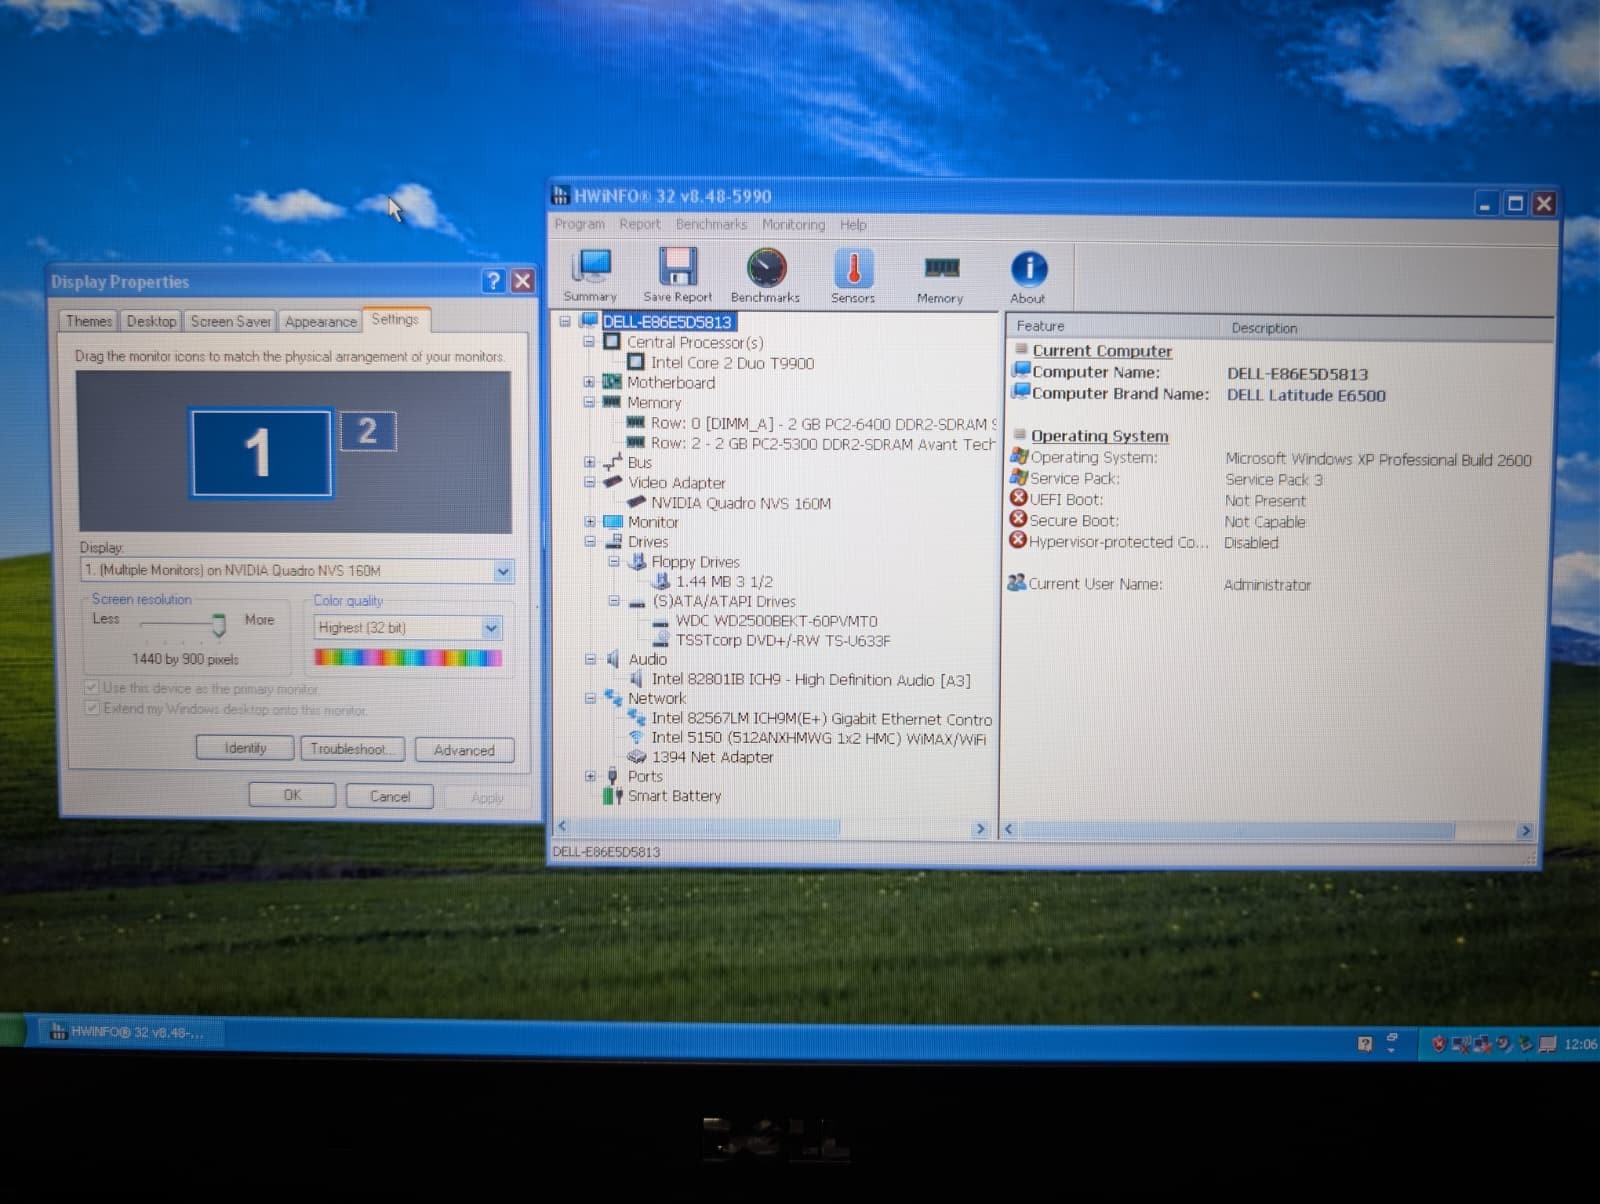Select the DELL-E86E5D5813 root tree item
The width and height of the screenshot is (1600, 1204).
click(x=667, y=322)
